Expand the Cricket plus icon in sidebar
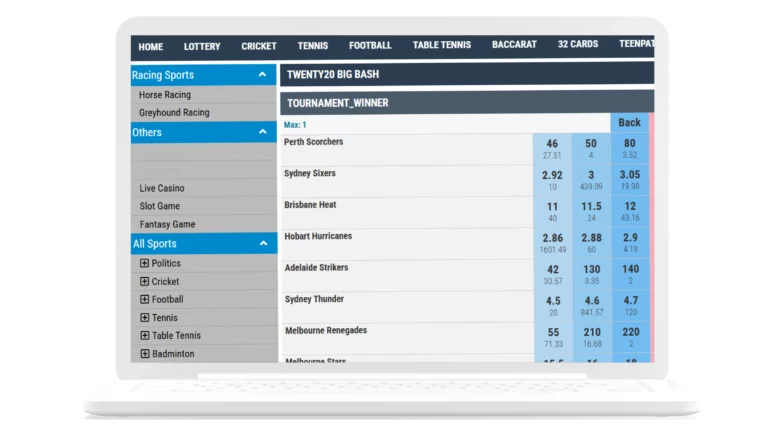 [144, 281]
